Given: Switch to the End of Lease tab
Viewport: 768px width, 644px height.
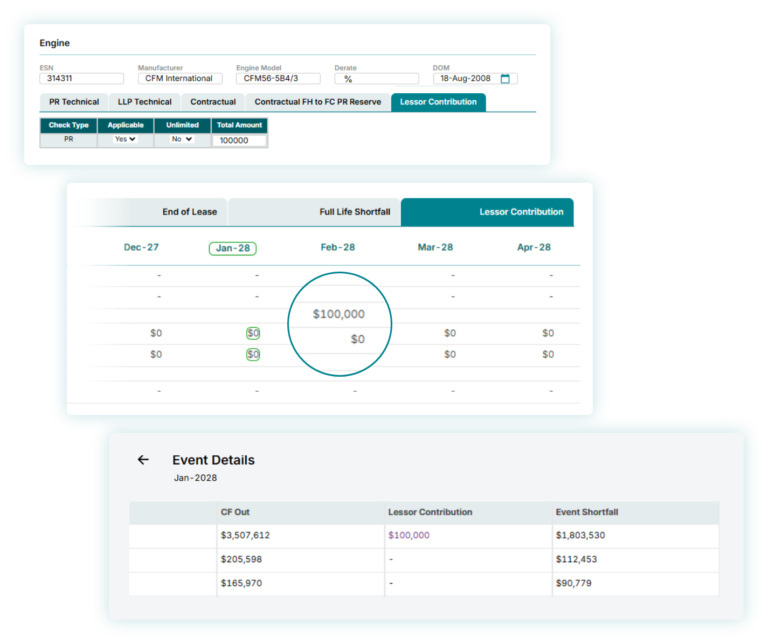Looking at the screenshot, I should pos(190,212).
